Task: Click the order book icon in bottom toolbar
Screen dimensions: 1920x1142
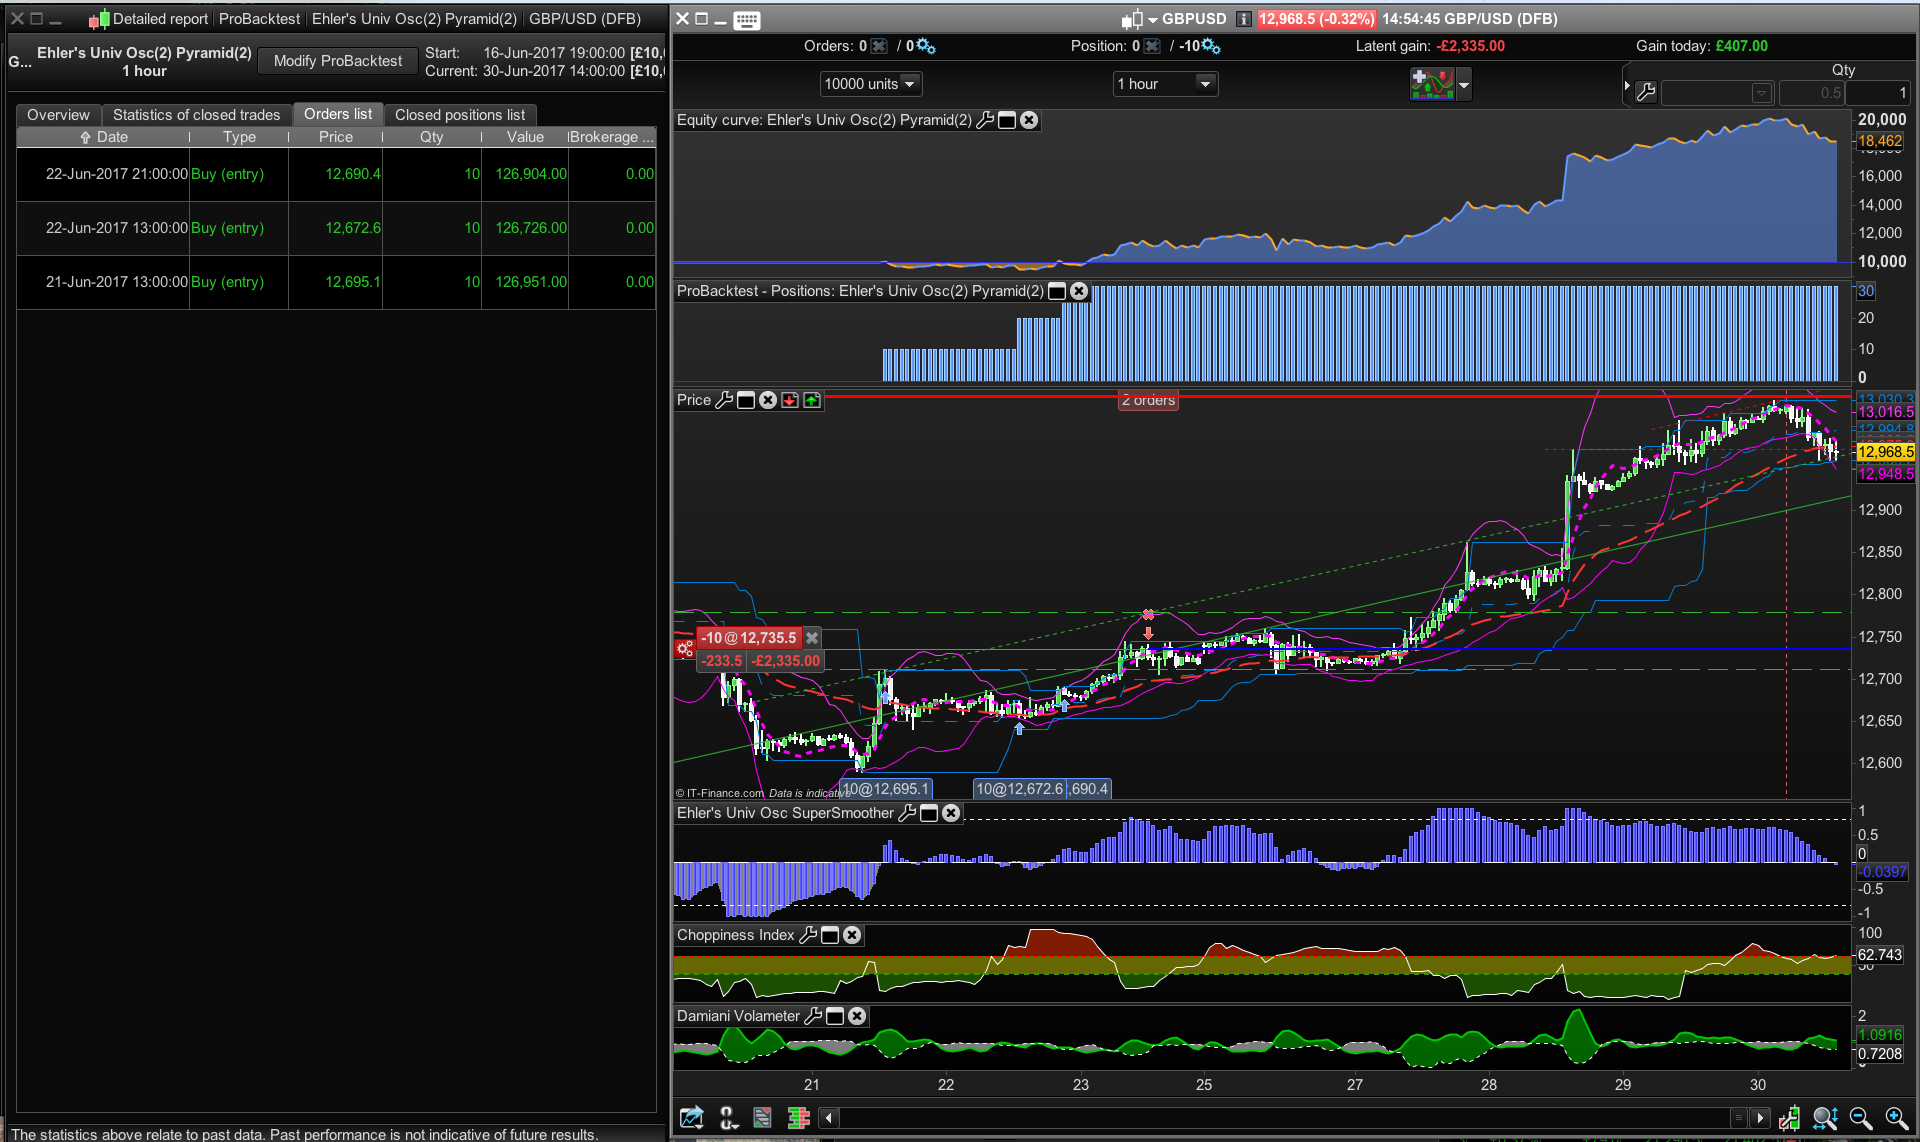Action: coord(798,1118)
